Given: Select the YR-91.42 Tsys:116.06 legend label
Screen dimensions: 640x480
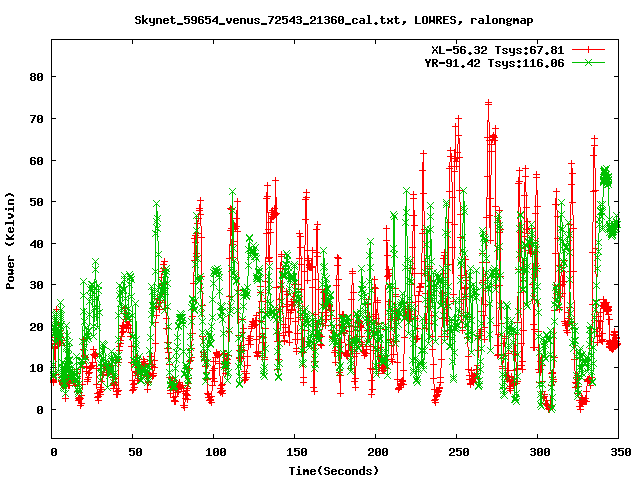Looking at the screenshot, I should coord(494,63).
